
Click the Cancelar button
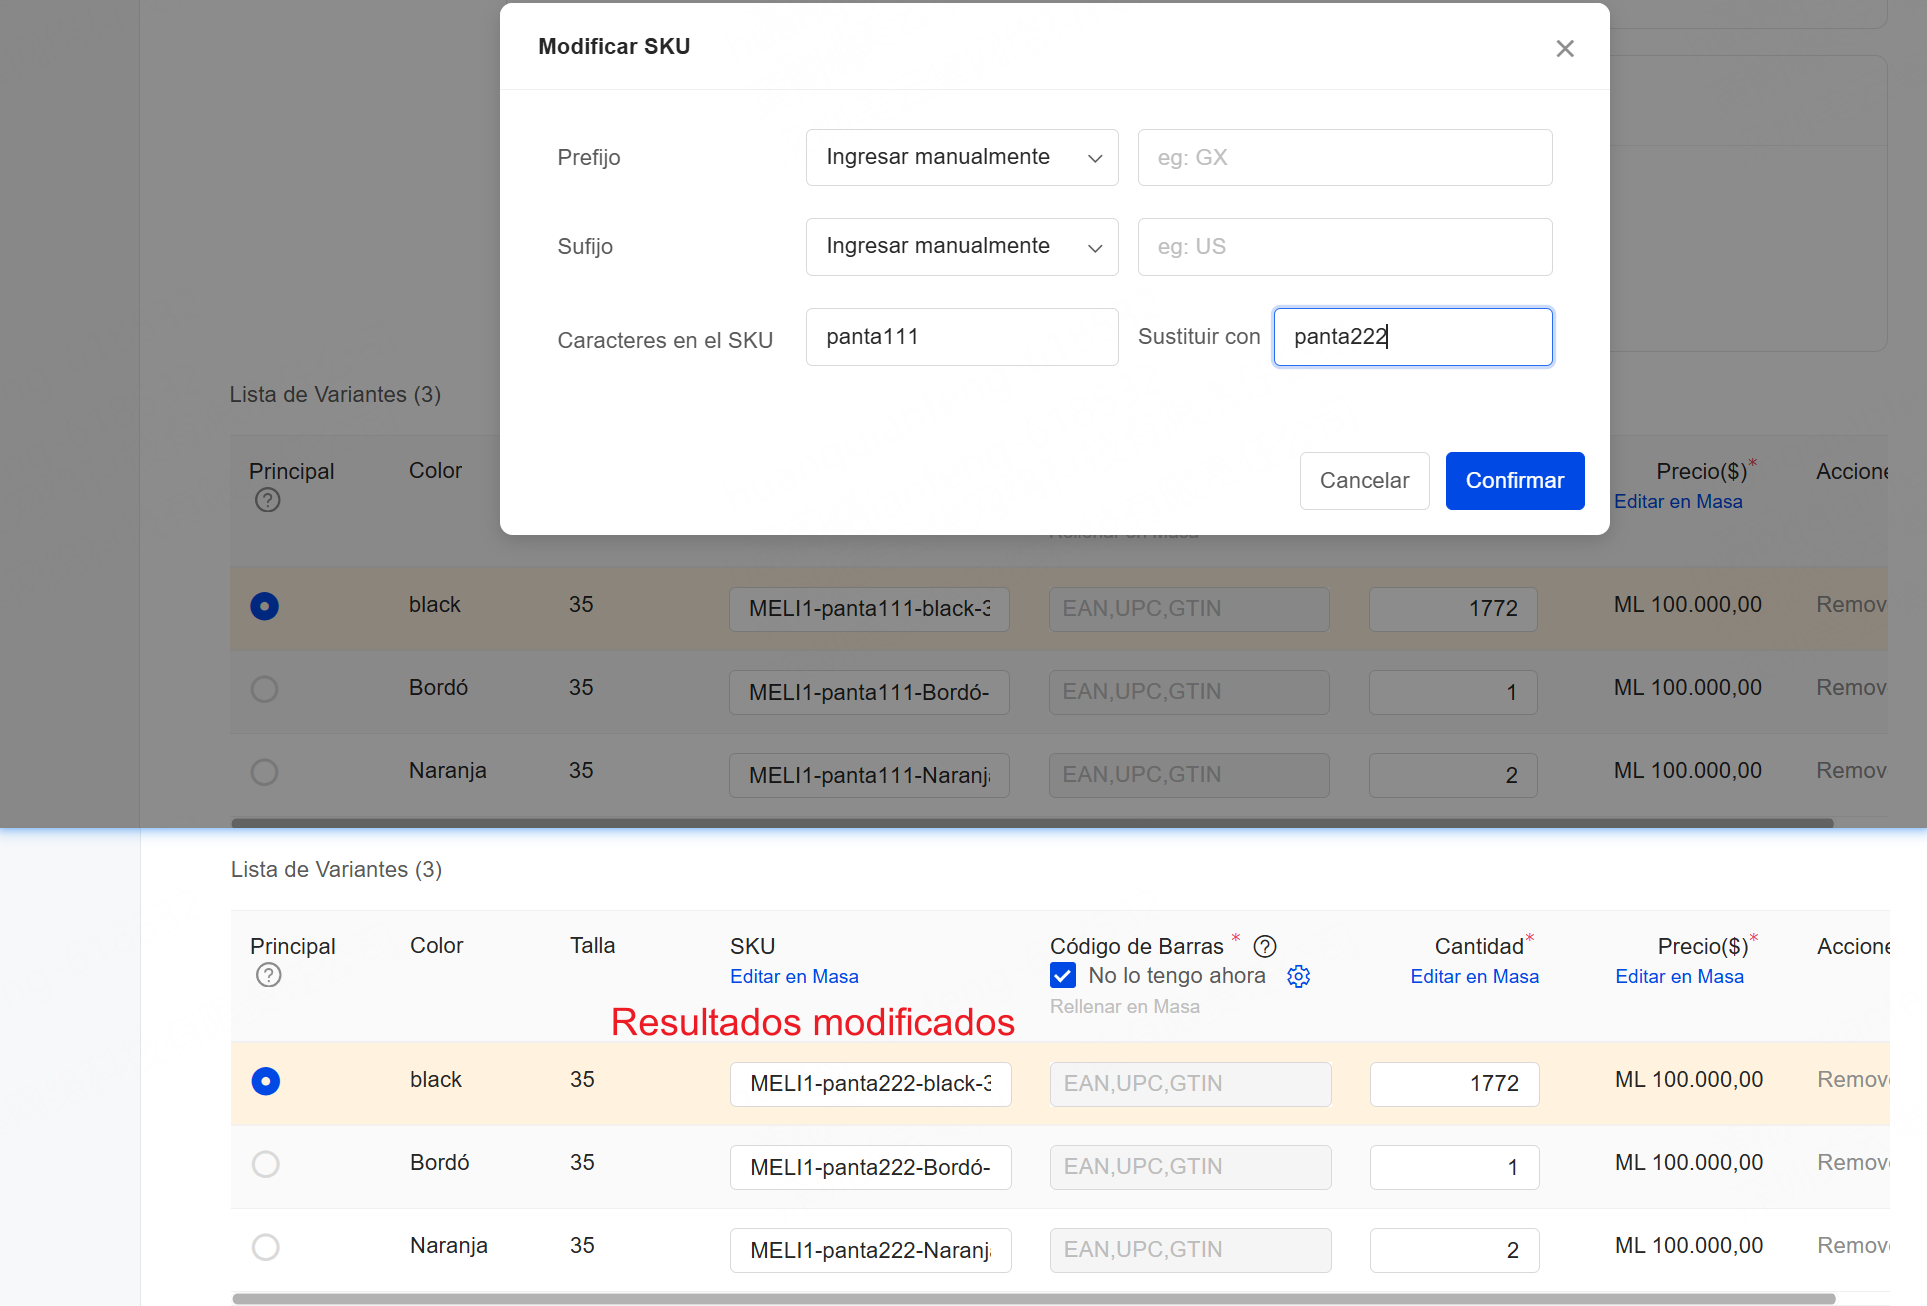[x=1364, y=481]
